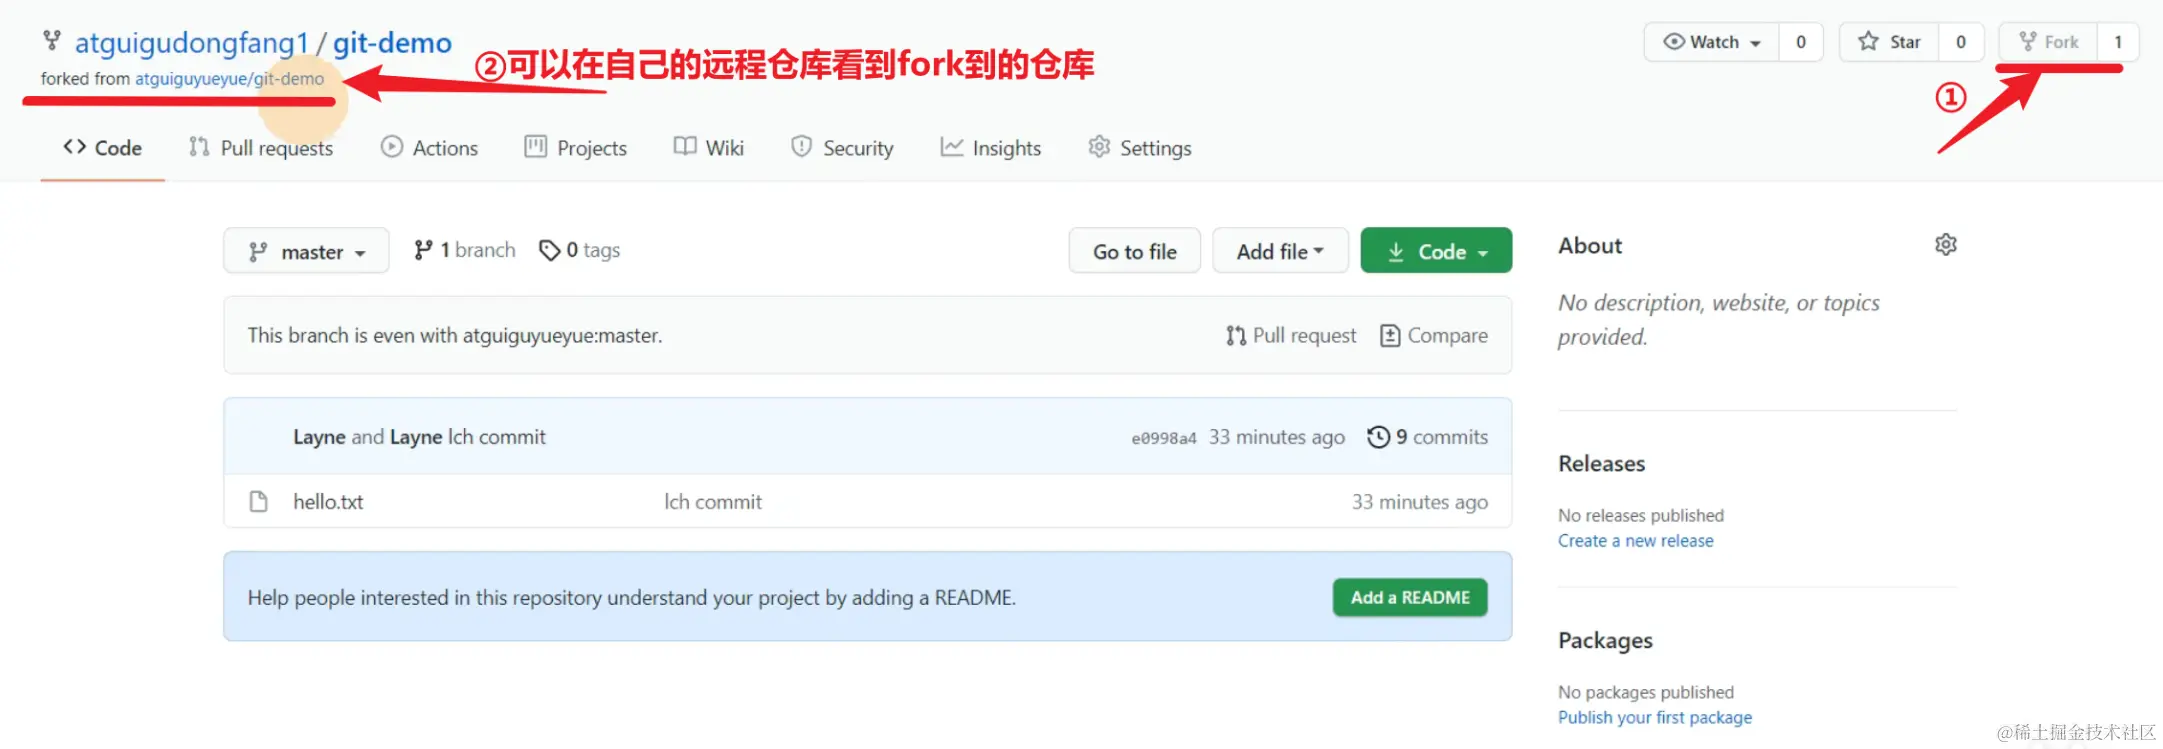The image size is (2163, 749).
Task: Open the lch commit message in the header row
Action: (x=497, y=437)
